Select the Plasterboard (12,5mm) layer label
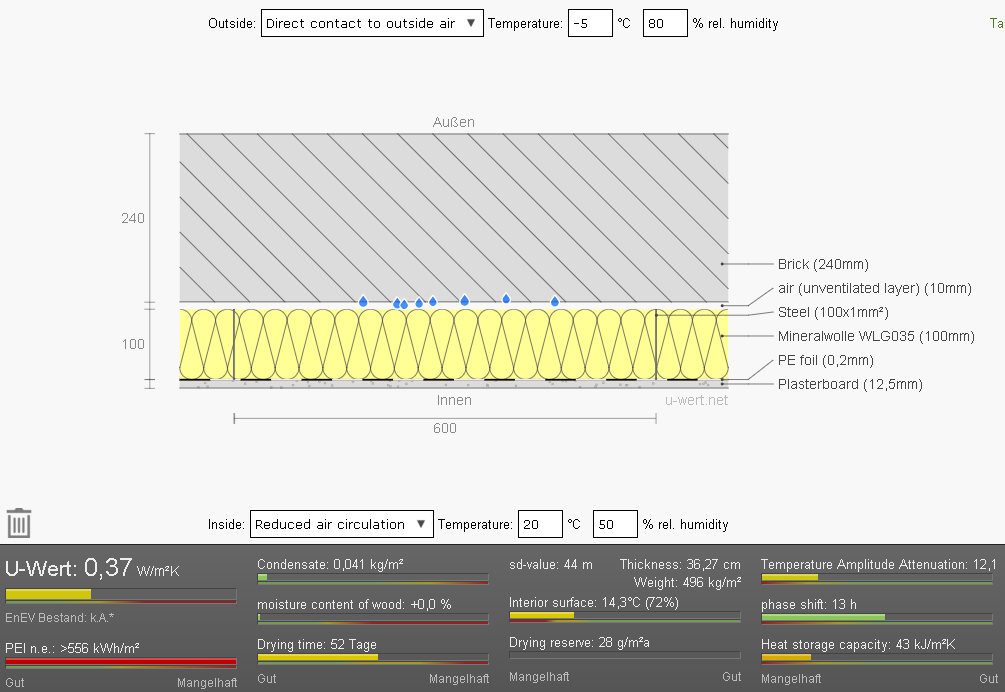 pyautogui.click(x=850, y=384)
